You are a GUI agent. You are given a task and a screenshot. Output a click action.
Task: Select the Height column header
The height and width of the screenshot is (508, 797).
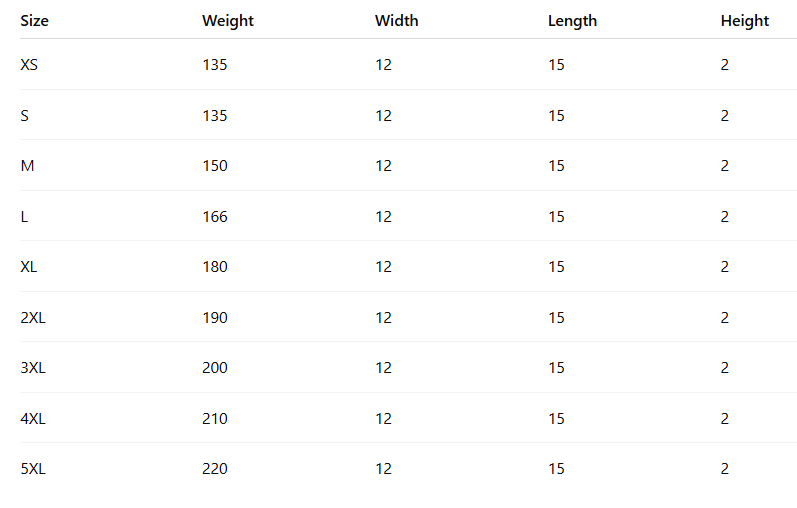(x=745, y=21)
